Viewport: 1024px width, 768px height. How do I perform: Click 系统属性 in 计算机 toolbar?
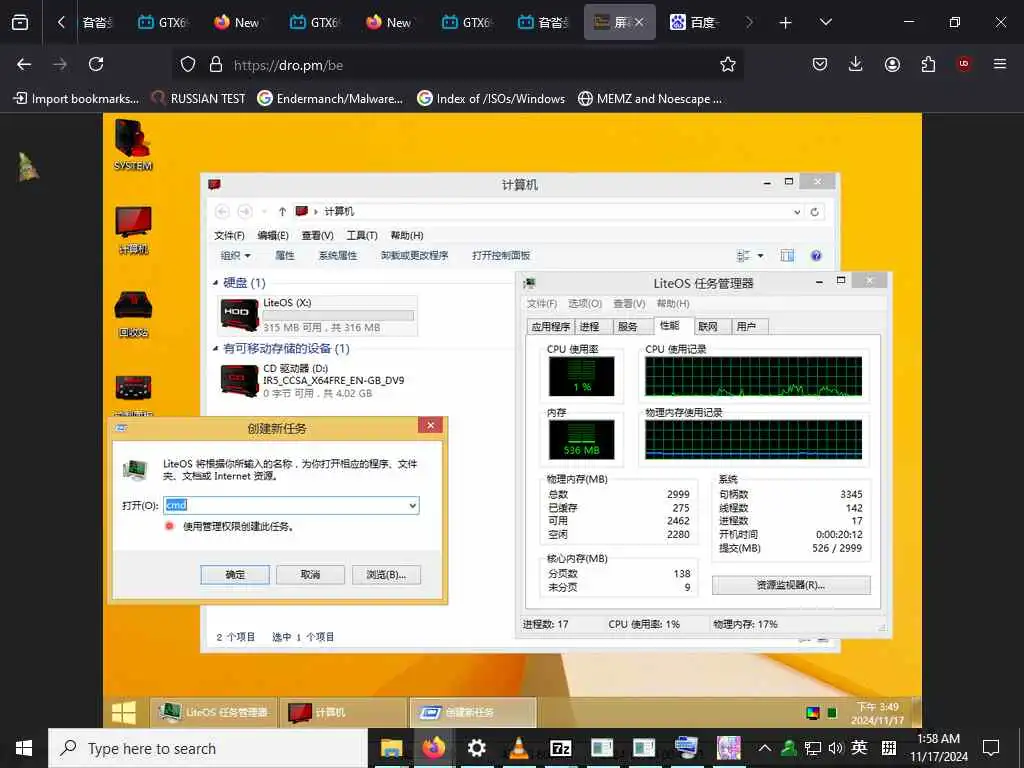[338, 255]
